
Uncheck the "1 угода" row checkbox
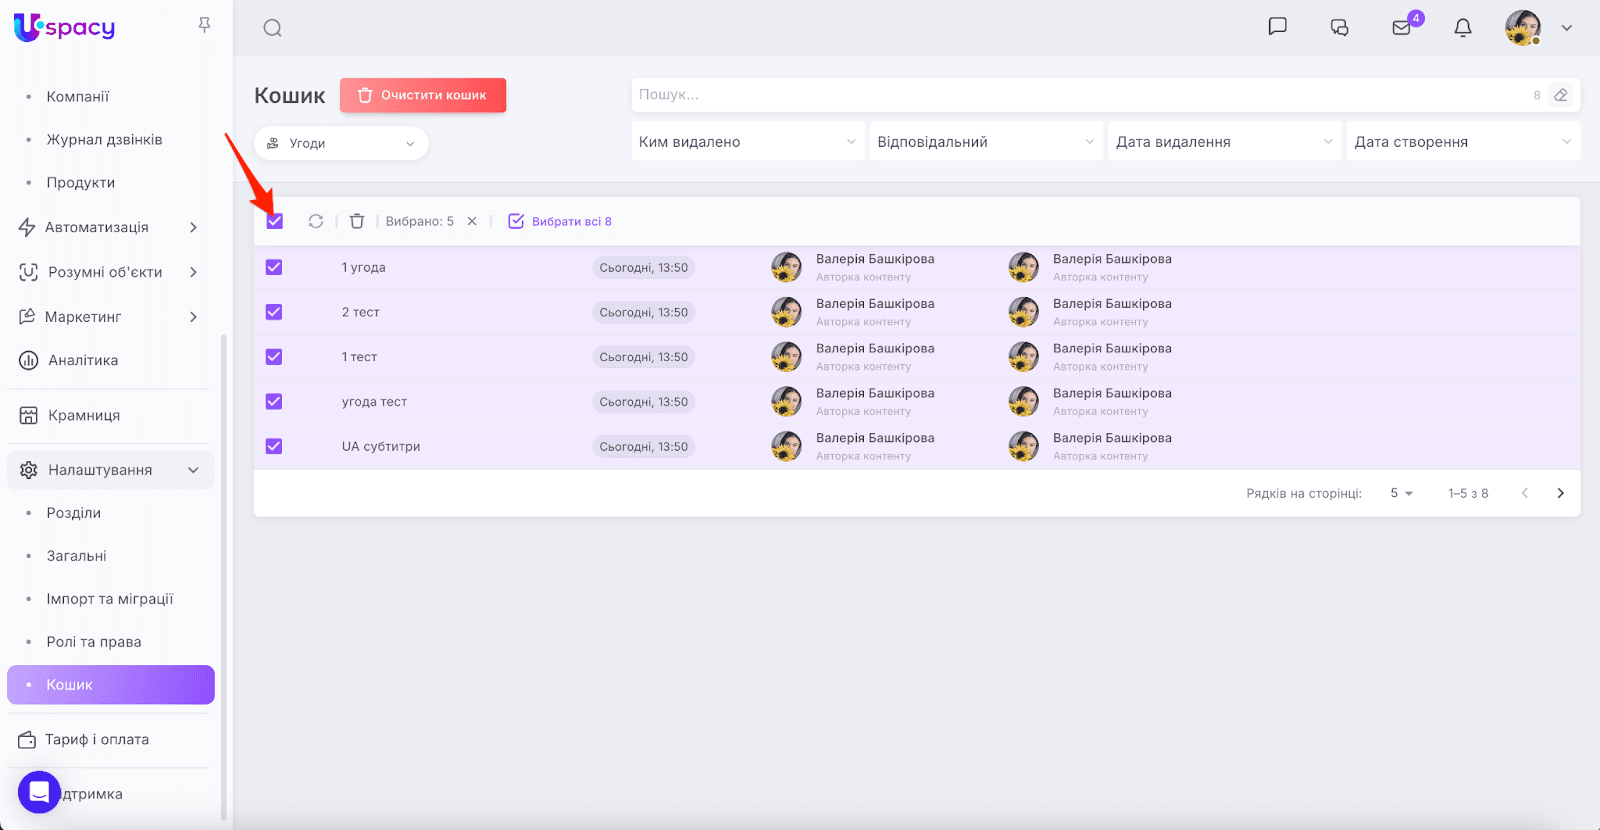(x=274, y=267)
